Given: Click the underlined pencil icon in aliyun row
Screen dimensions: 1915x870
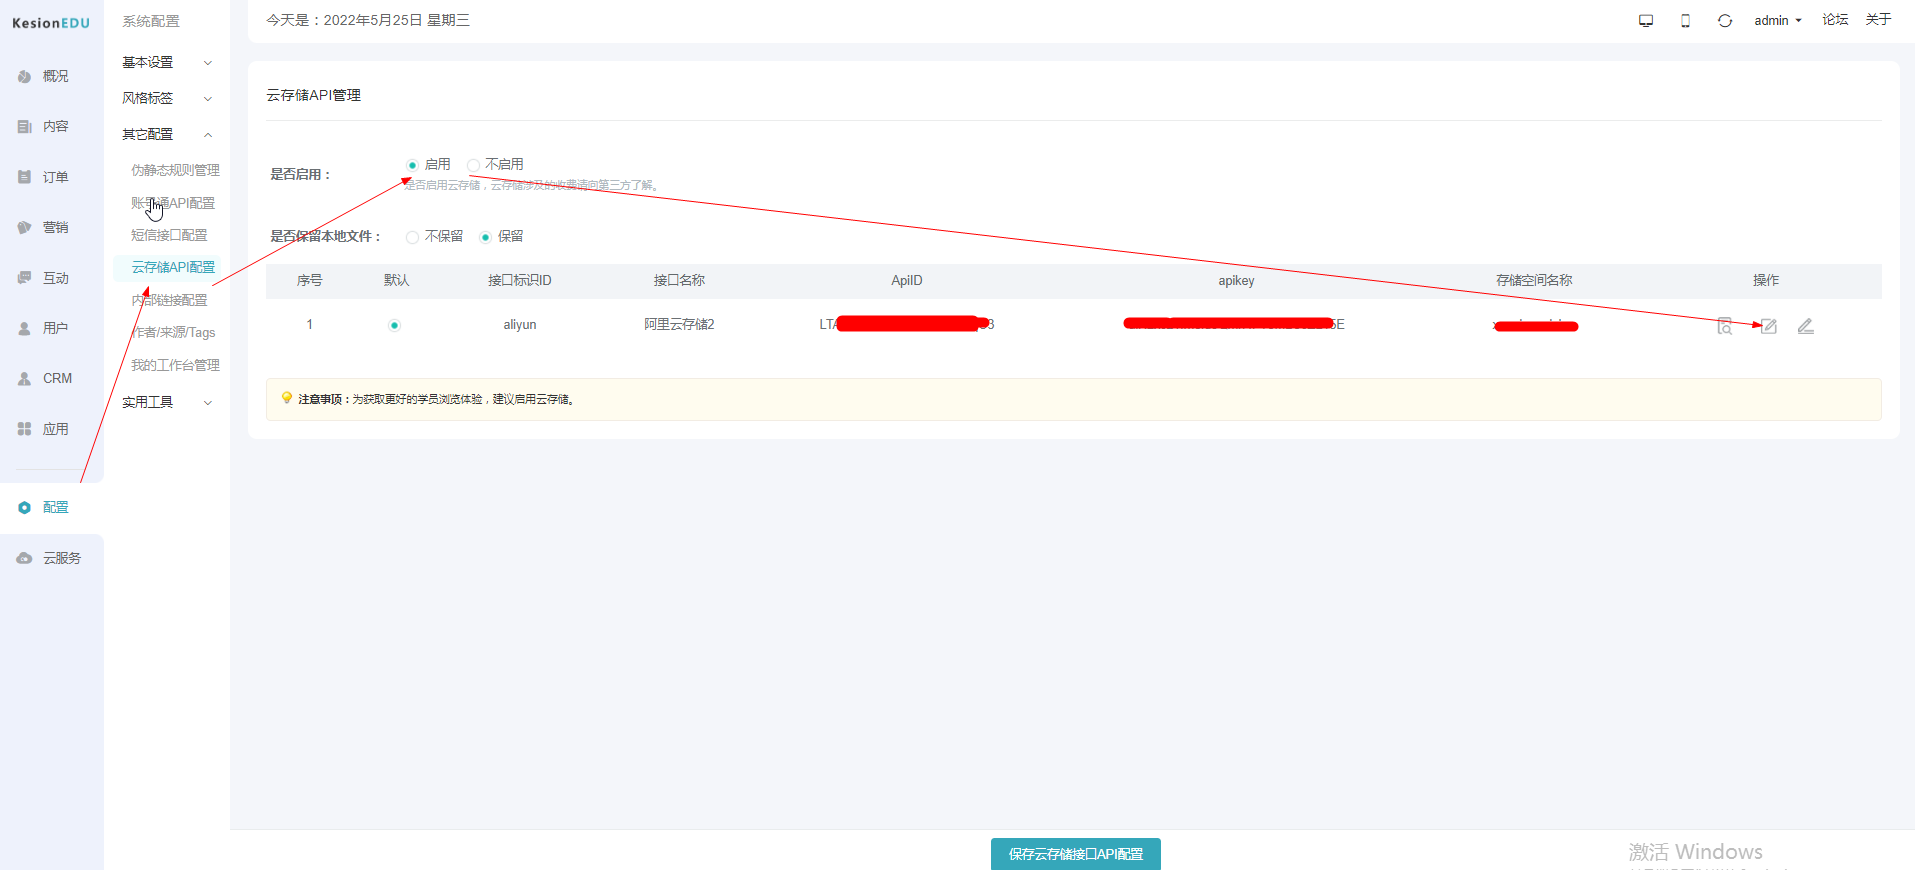Looking at the screenshot, I should pyautogui.click(x=1805, y=326).
